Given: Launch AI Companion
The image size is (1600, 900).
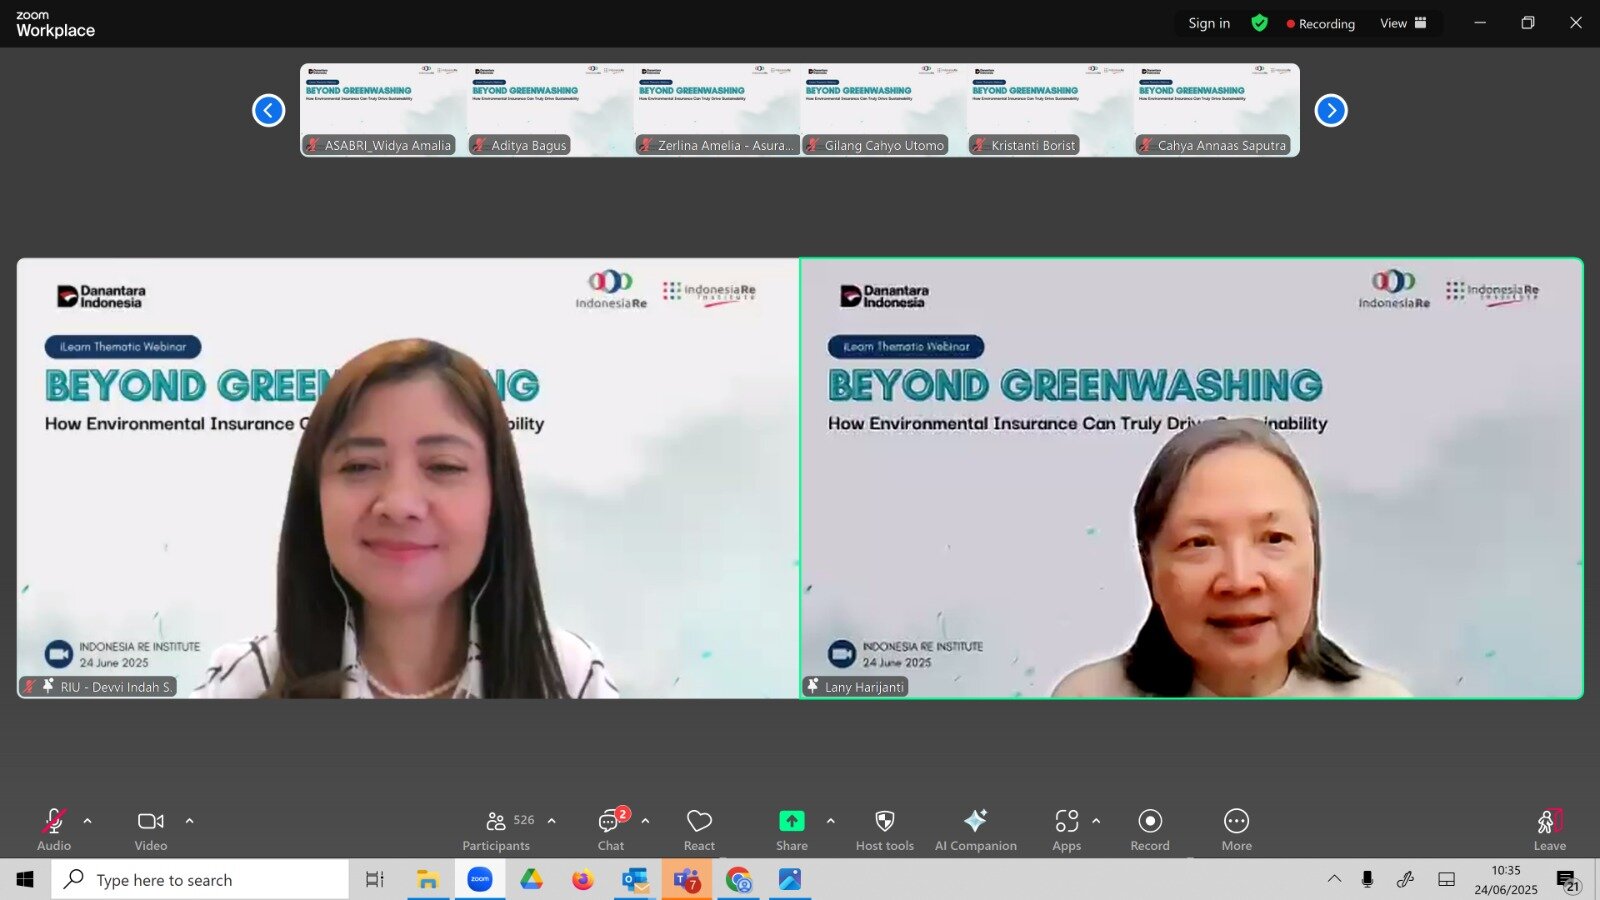Looking at the screenshot, I should 976,830.
